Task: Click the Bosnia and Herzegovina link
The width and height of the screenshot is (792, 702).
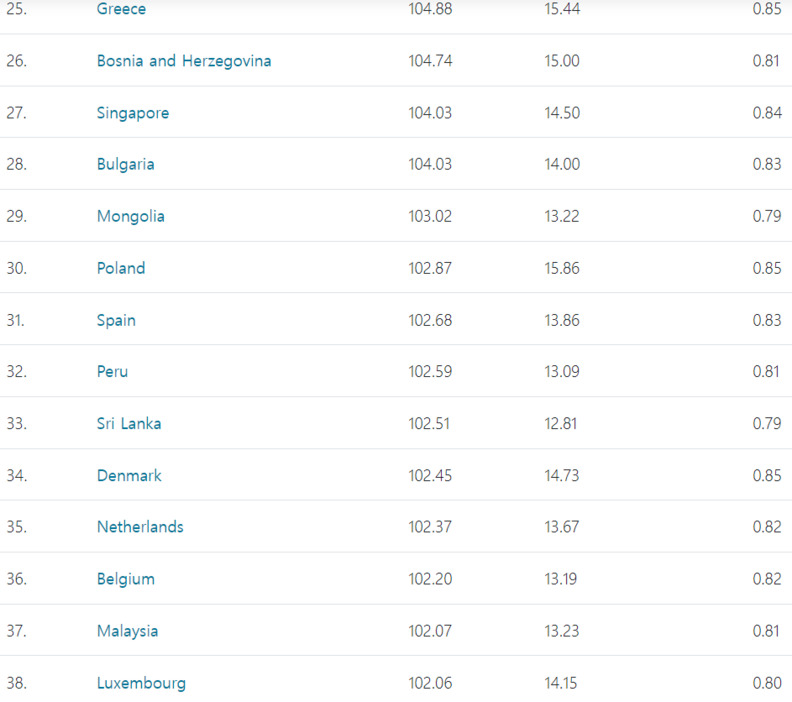Action: 184,61
